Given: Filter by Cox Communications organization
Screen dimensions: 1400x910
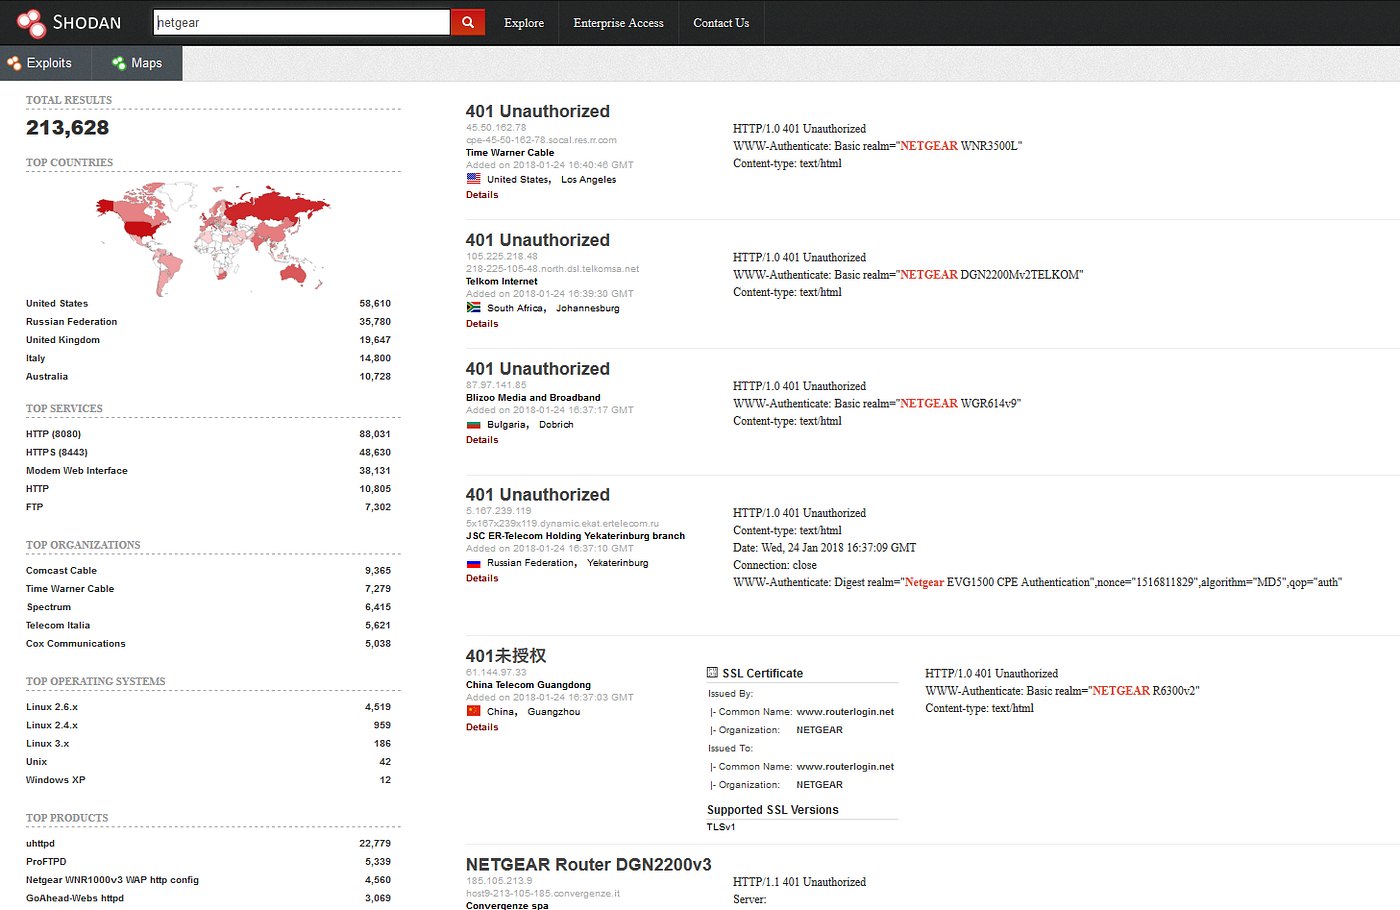Looking at the screenshot, I should (76, 644).
